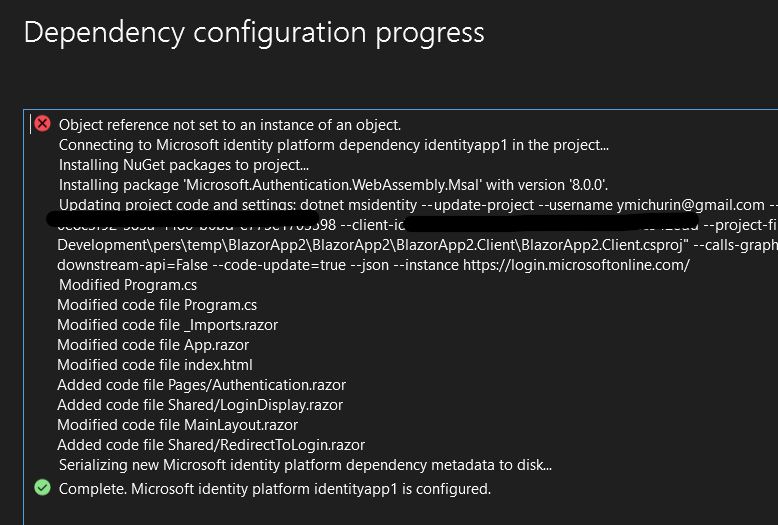Select the 'Serializing new Microsoft identity' metadata line

[305, 464]
